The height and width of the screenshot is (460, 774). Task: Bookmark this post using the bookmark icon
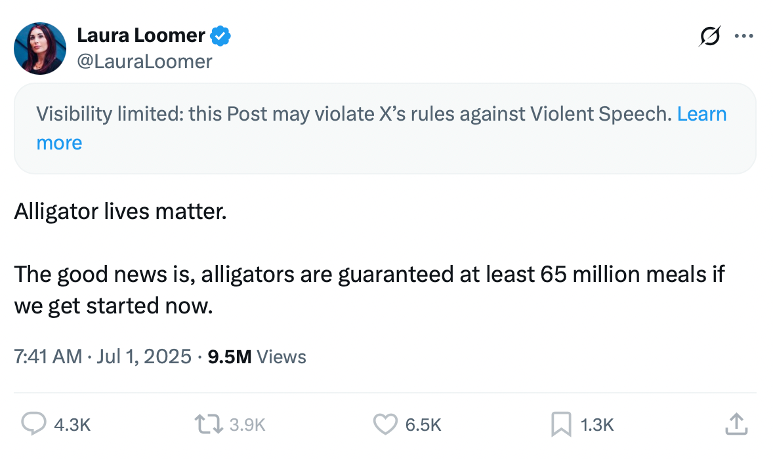coord(561,424)
